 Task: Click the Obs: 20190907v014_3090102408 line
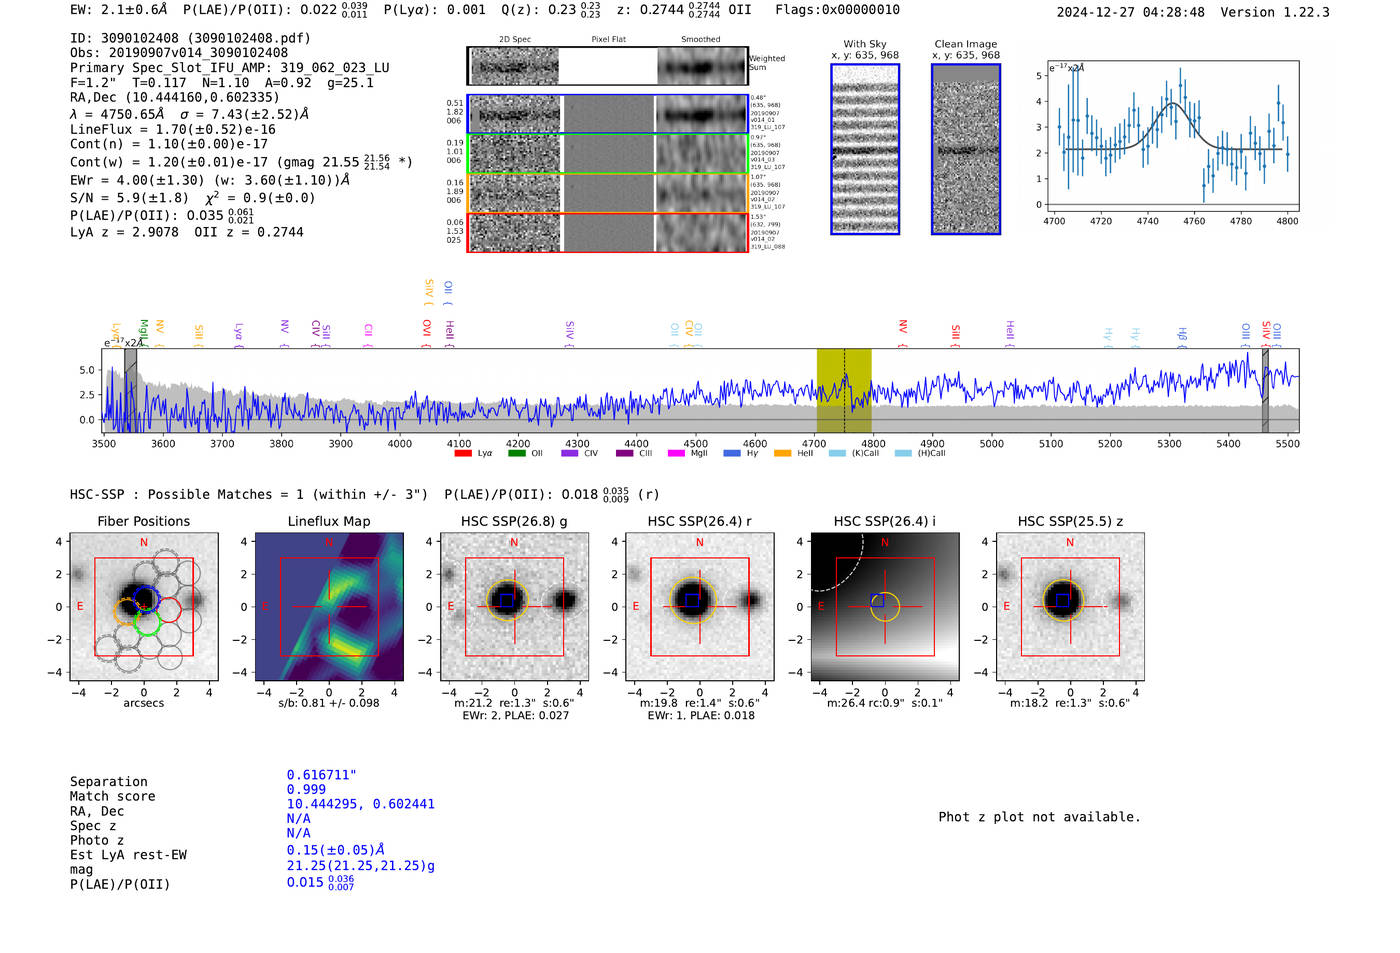(179, 53)
